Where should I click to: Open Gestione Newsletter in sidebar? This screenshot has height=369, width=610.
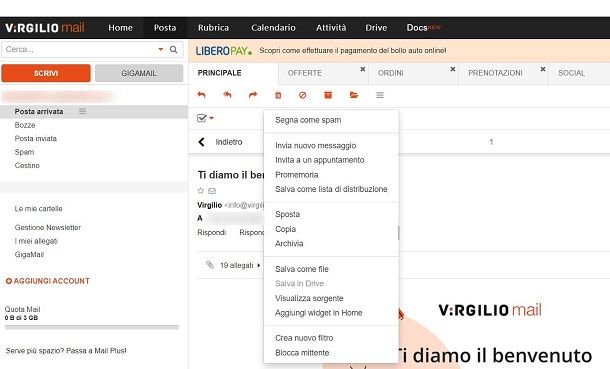pyautogui.click(x=48, y=227)
